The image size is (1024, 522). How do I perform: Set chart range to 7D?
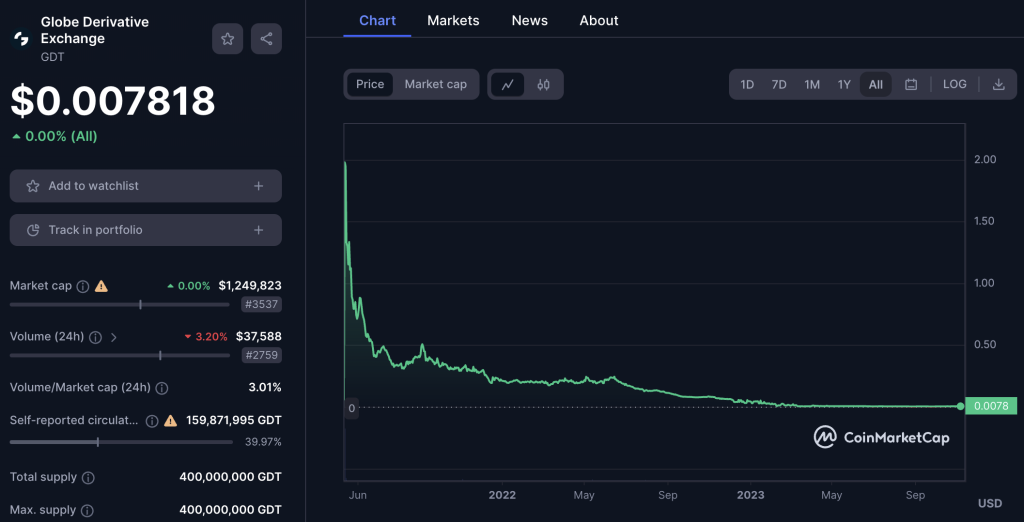pyautogui.click(x=779, y=84)
